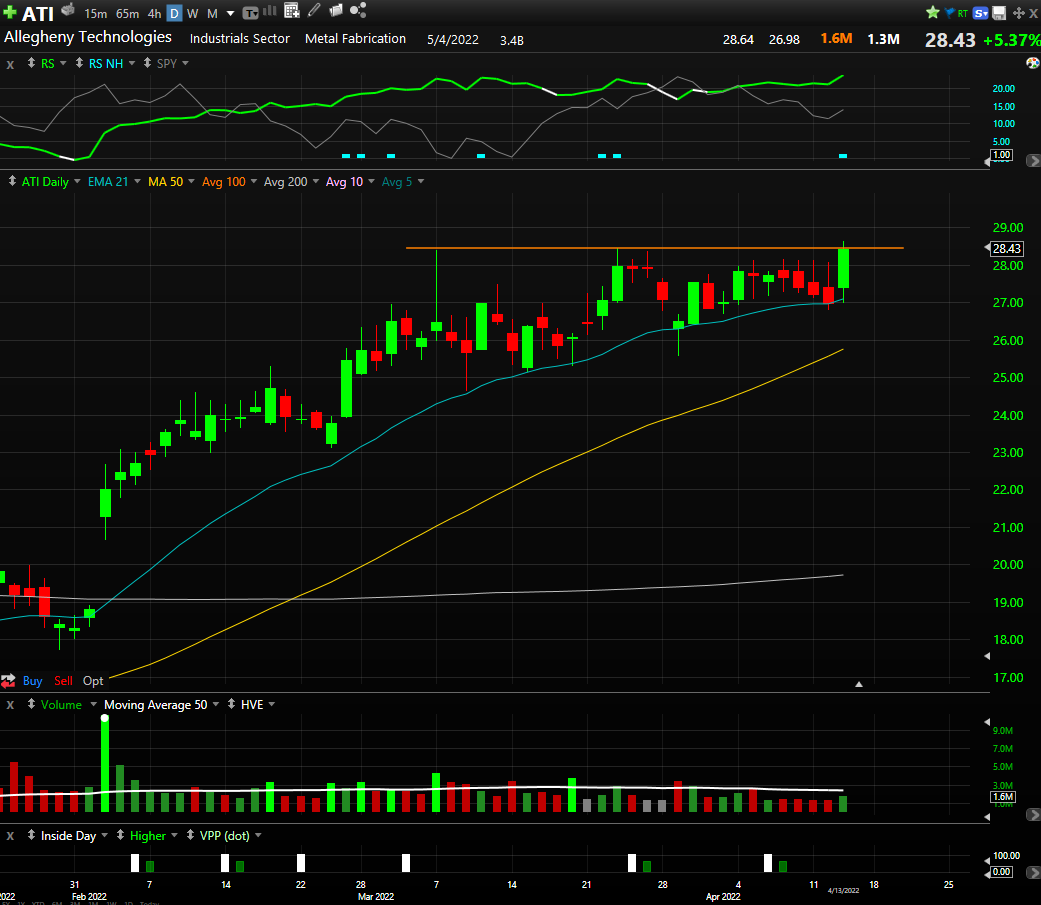This screenshot has width=1041, height=905.
Task: Open the MA 50 dropdown
Action: pos(191,181)
